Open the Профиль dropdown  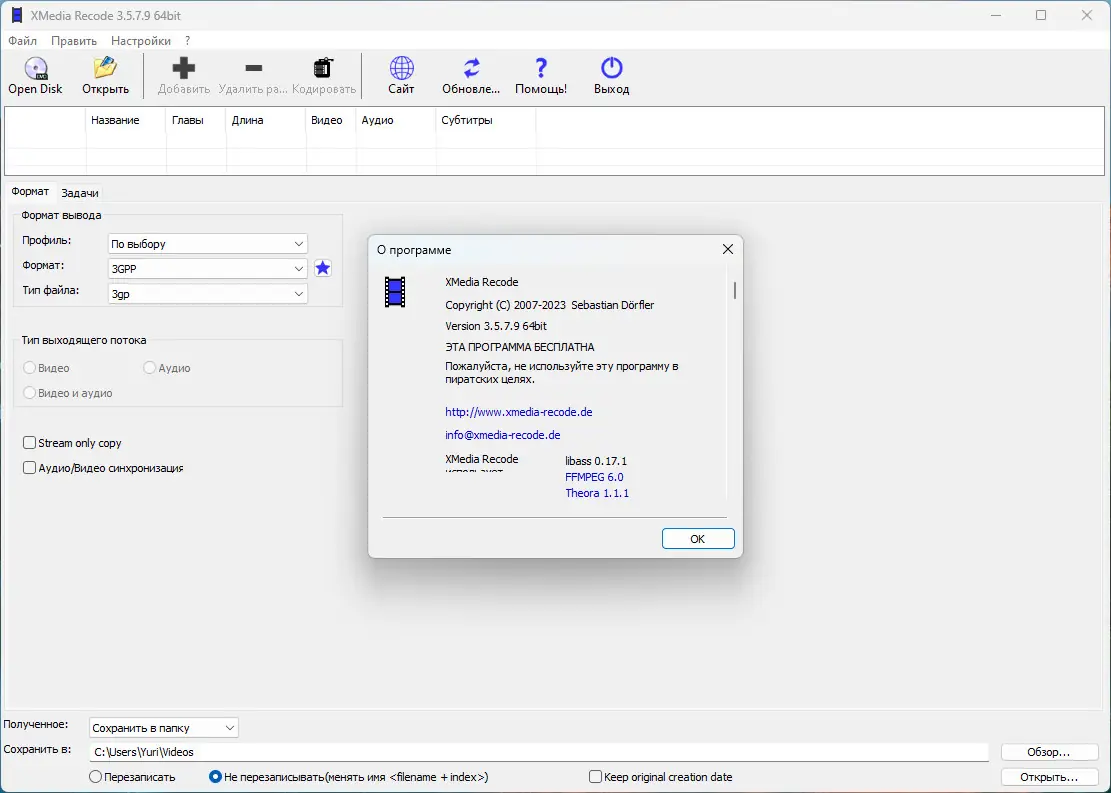pos(207,243)
